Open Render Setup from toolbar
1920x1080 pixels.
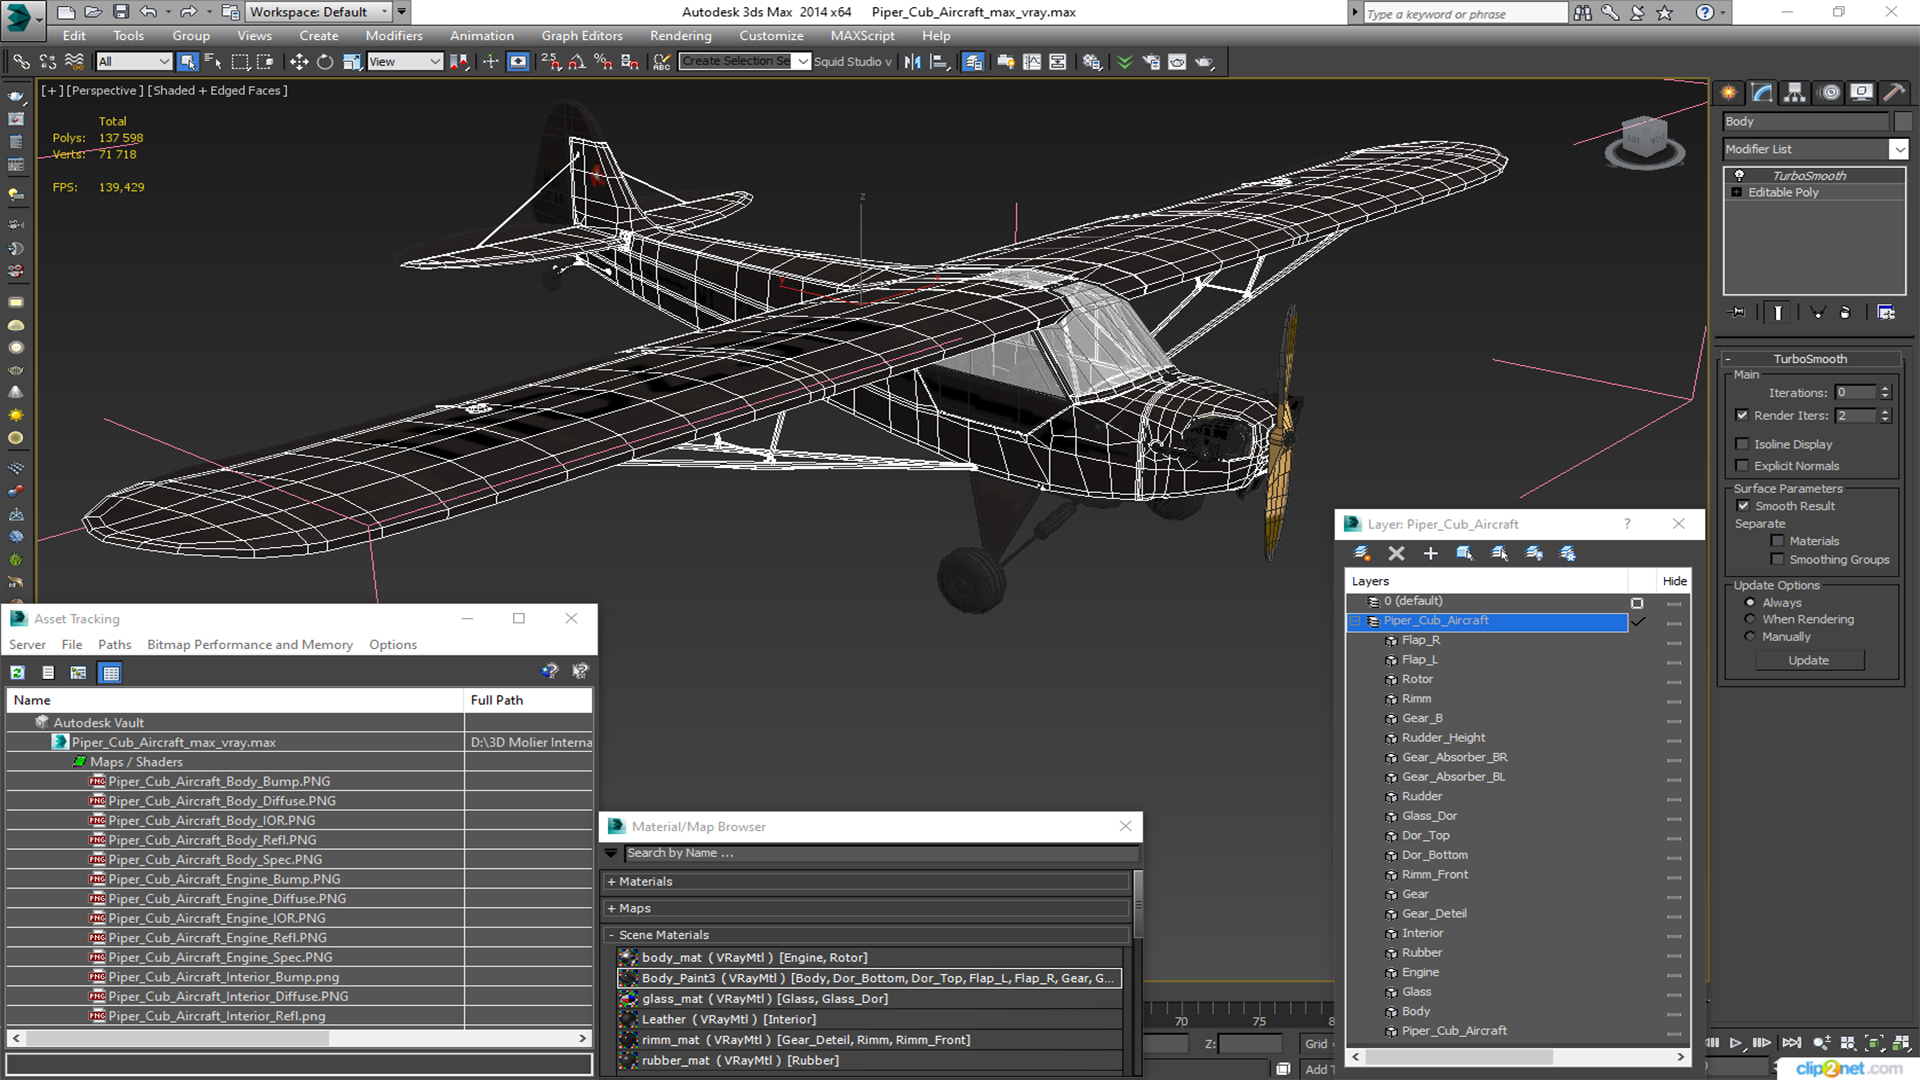pyautogui.click(x=1151, y=62)
